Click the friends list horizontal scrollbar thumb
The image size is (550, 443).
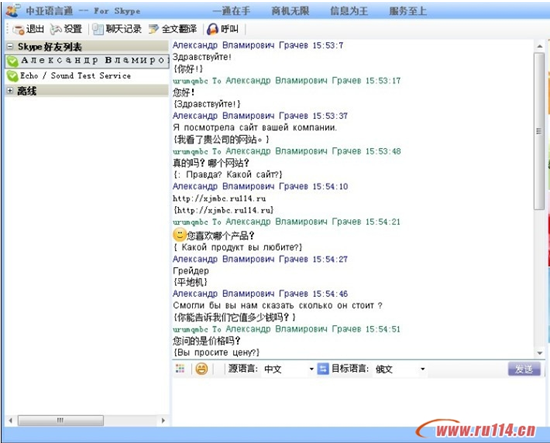61,420
